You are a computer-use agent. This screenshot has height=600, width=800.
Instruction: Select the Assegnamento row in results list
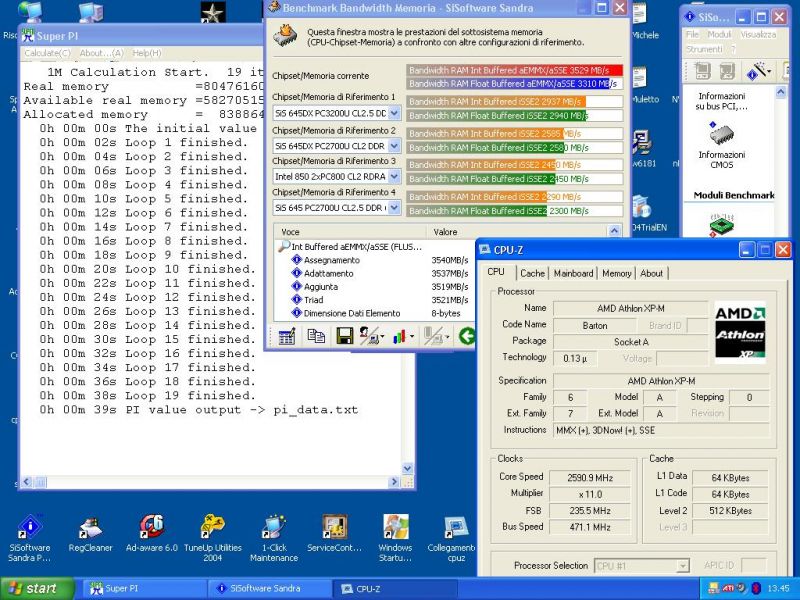332,260
